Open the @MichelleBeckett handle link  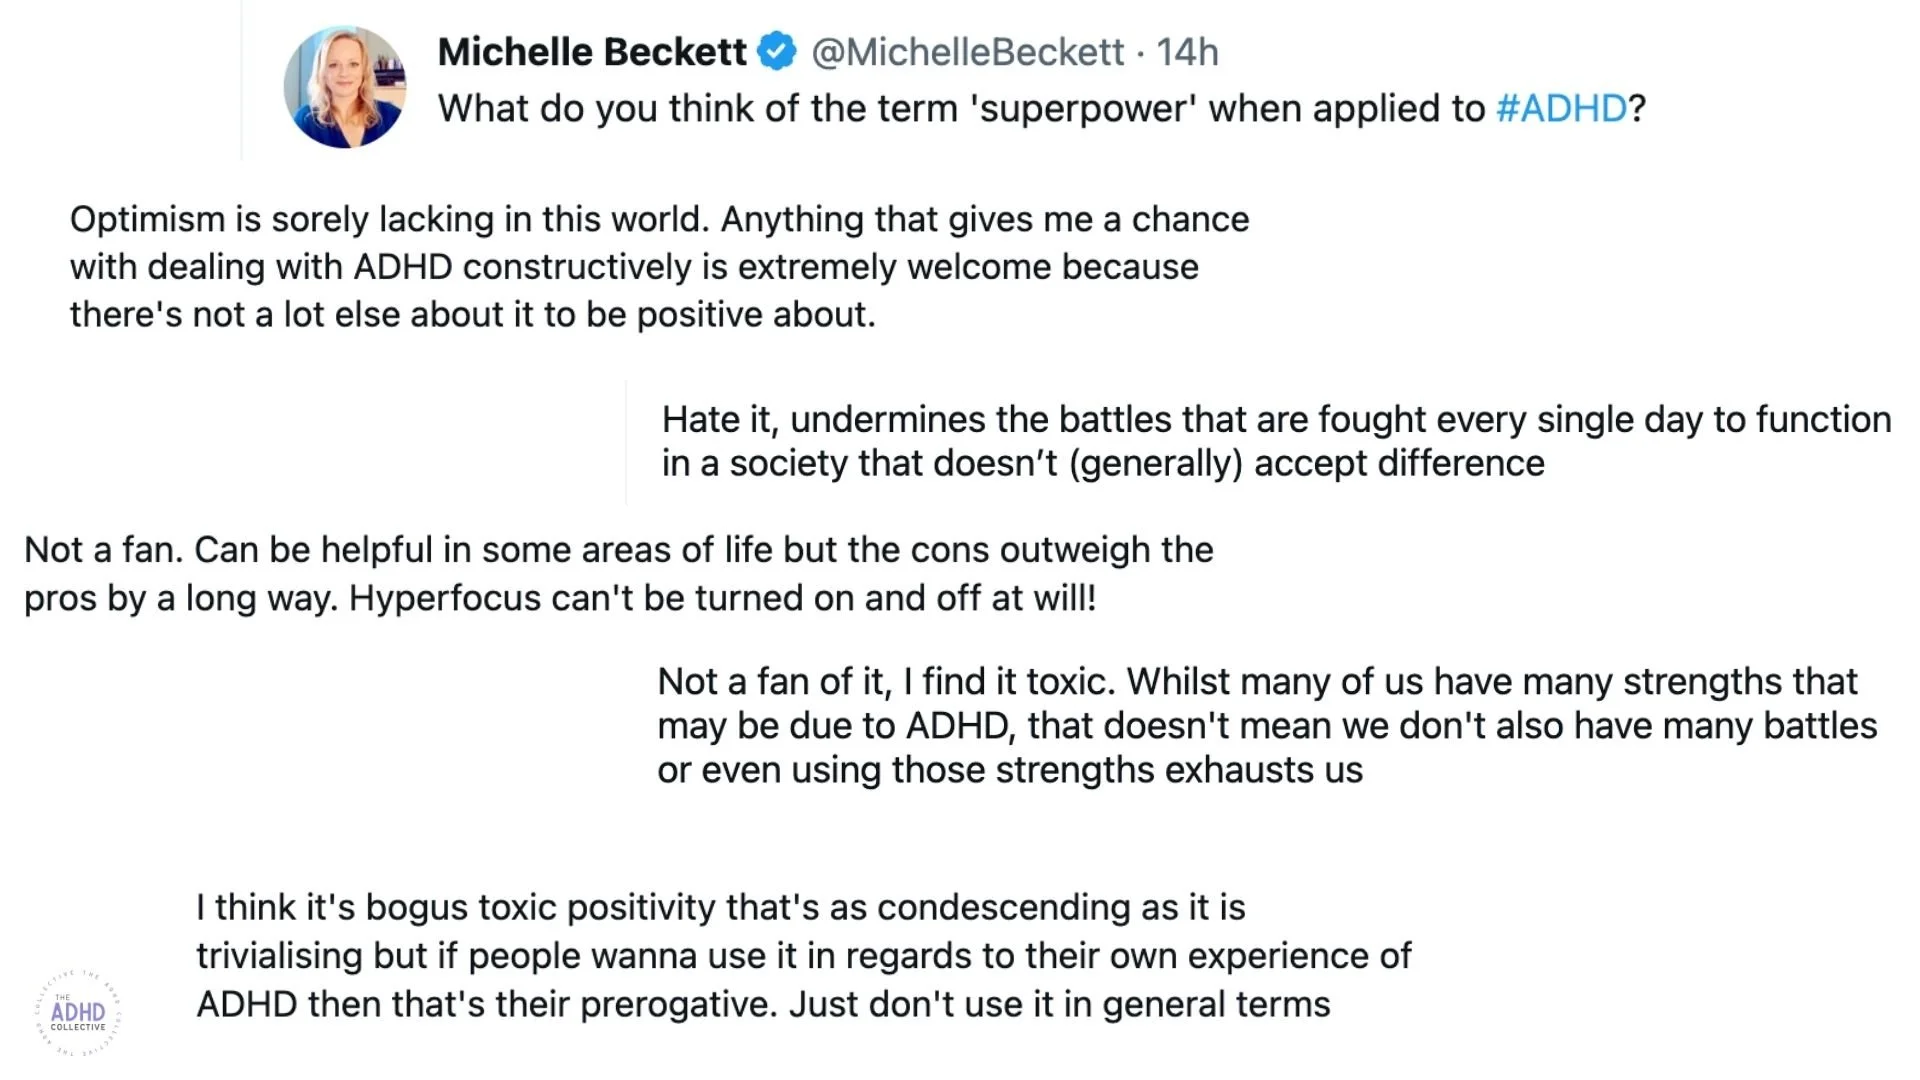coord(967,52)
